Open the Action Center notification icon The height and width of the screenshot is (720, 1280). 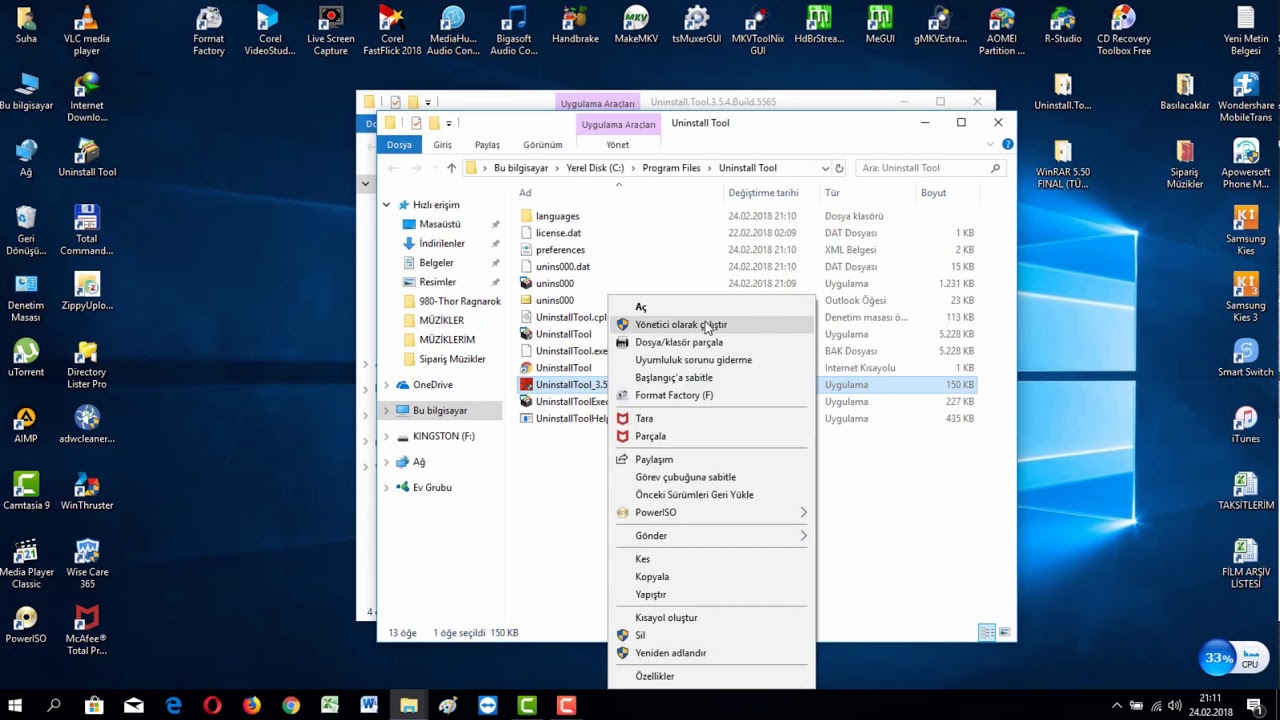point(1255,705)
